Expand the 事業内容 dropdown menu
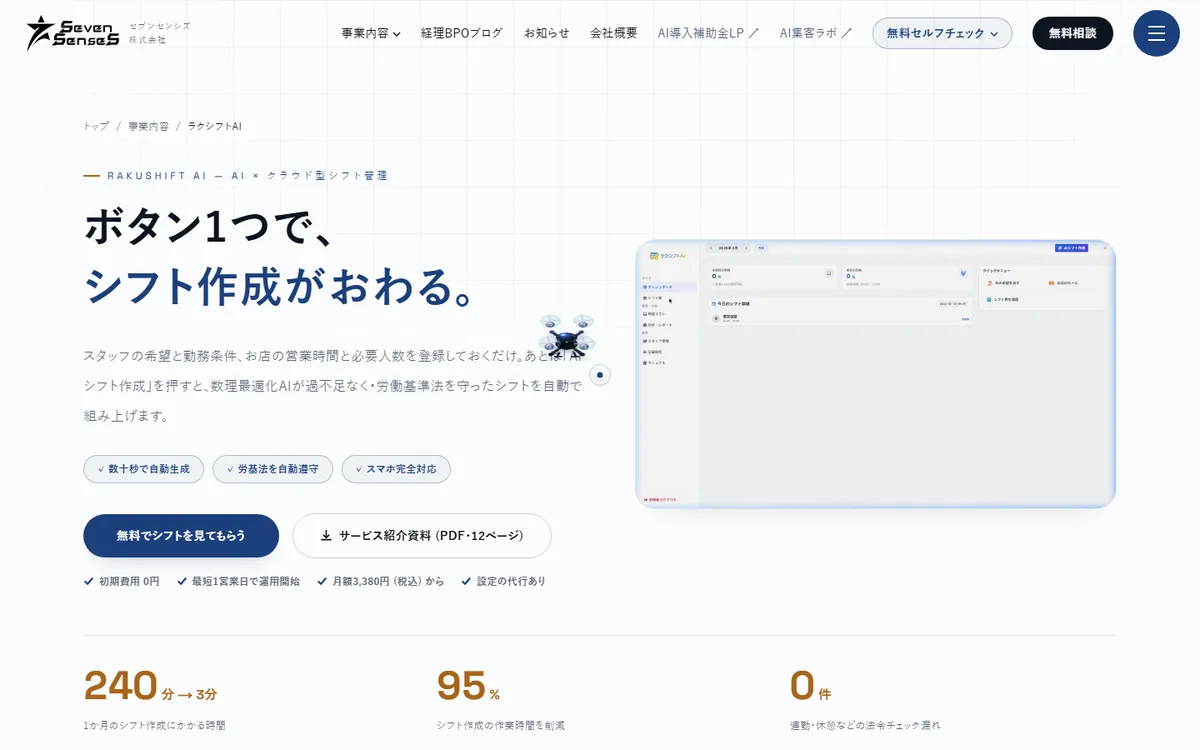This screenshot has height=750, width=1200. (371, 33)
